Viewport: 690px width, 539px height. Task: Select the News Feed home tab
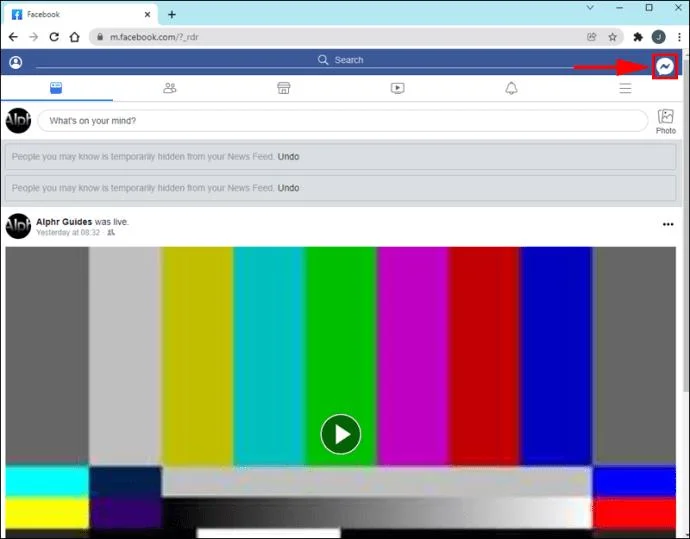[56, 88]
